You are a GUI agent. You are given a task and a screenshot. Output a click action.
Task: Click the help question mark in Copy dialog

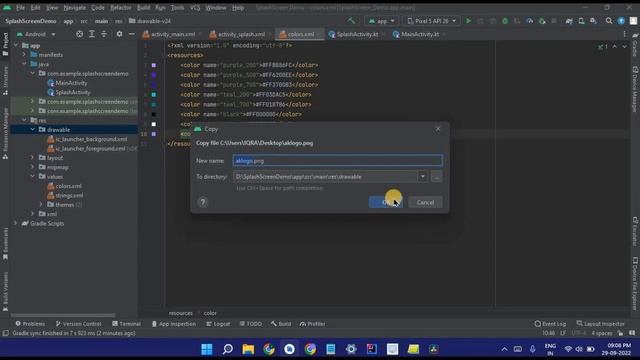tap(203, 202)
